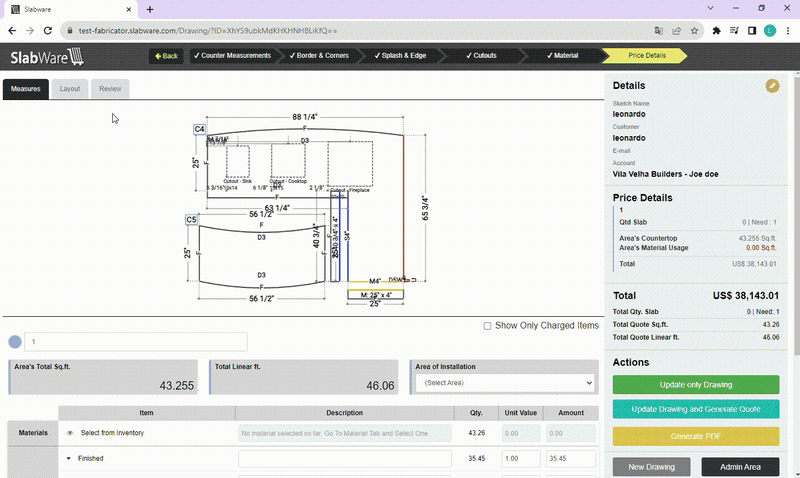Click the browser address bar URL

[208, 31]
